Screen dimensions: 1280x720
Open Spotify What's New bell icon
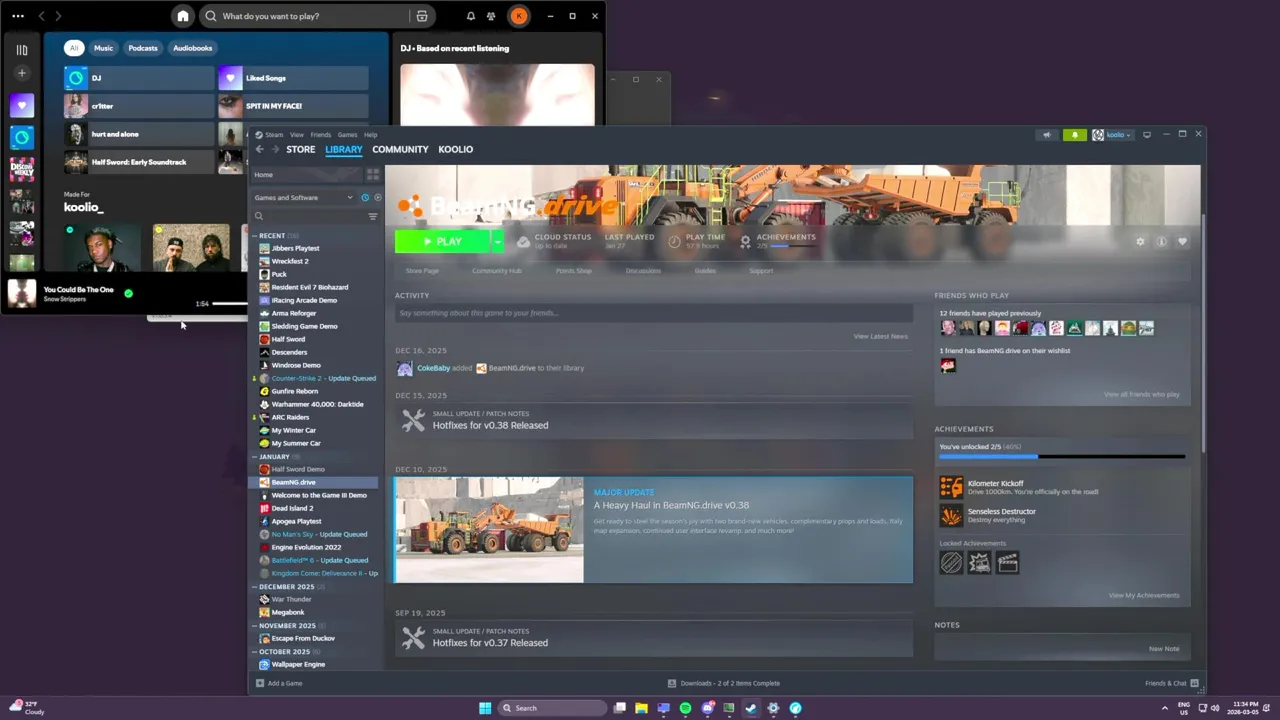point(470,16)
